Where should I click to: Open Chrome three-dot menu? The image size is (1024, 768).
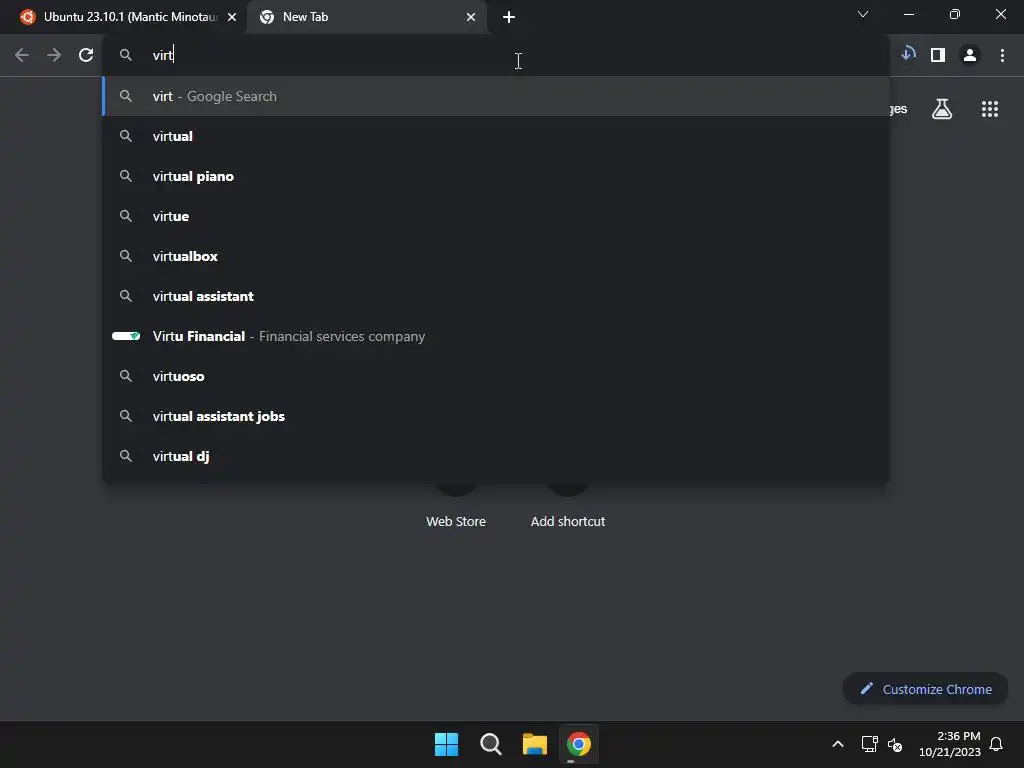click(x=1002, y=55)
